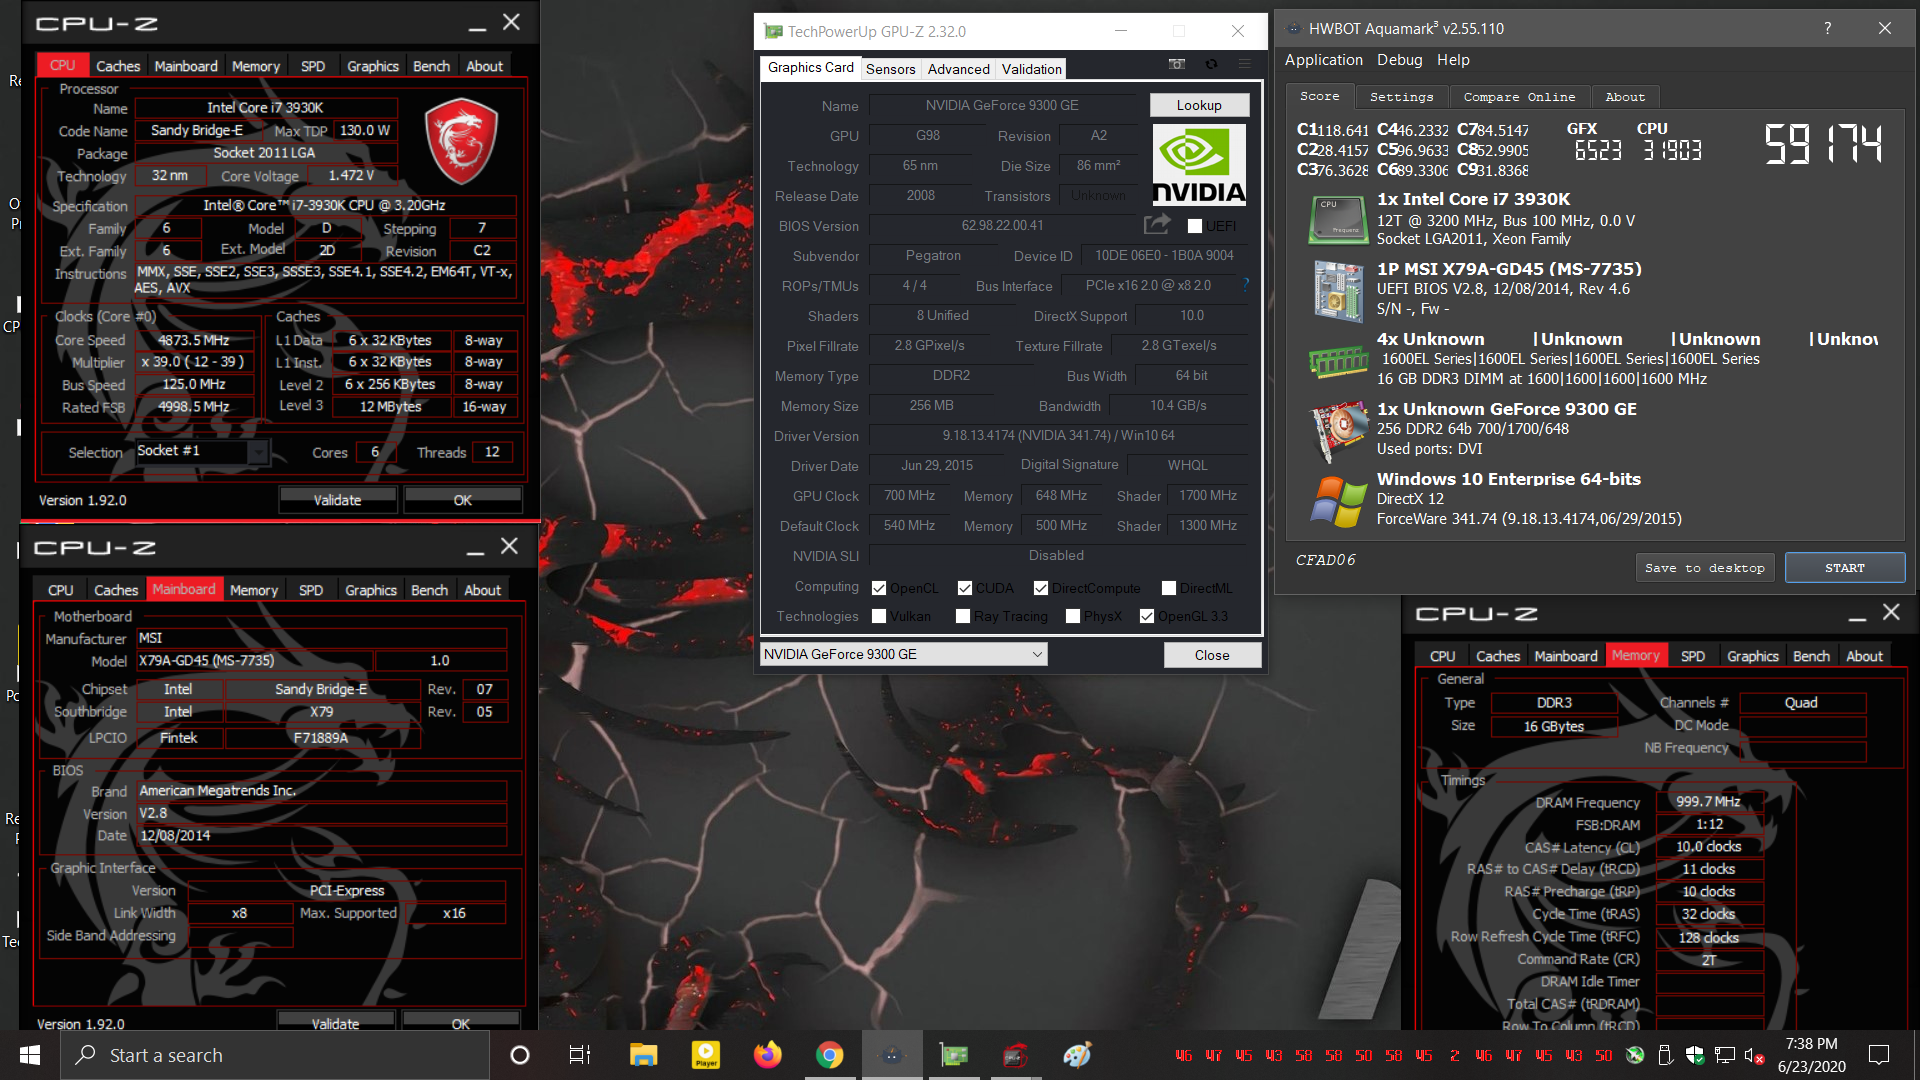Screen dimensions: 1920x1080
Task: Open the GPU-Z hamburger menu
Action: tap(1245, 64)
